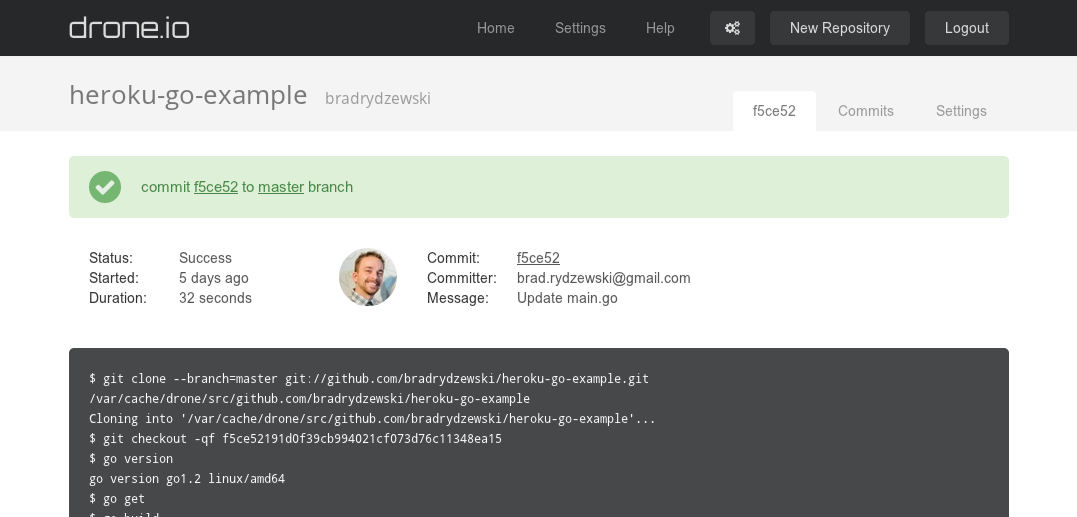1077x517 pixels.
Task: Click the drone.io logo
Action: click(129, 28)
